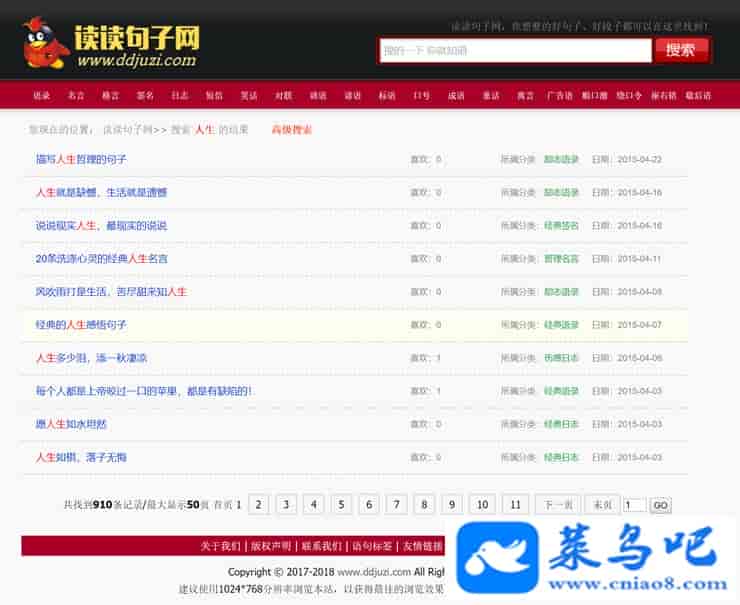
Task: Open result 描写人生哲理的句子
Action: point(81,160)
